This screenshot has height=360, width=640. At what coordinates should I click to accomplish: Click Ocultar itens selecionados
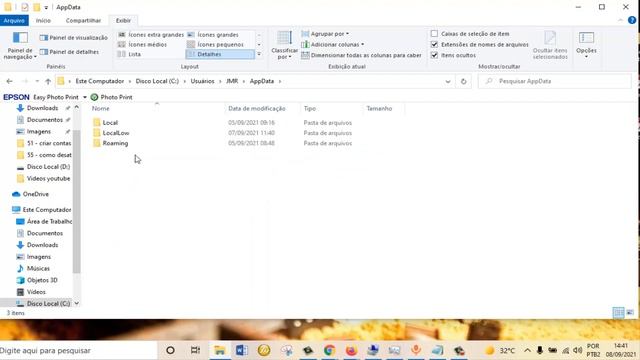tap(550, 45)
